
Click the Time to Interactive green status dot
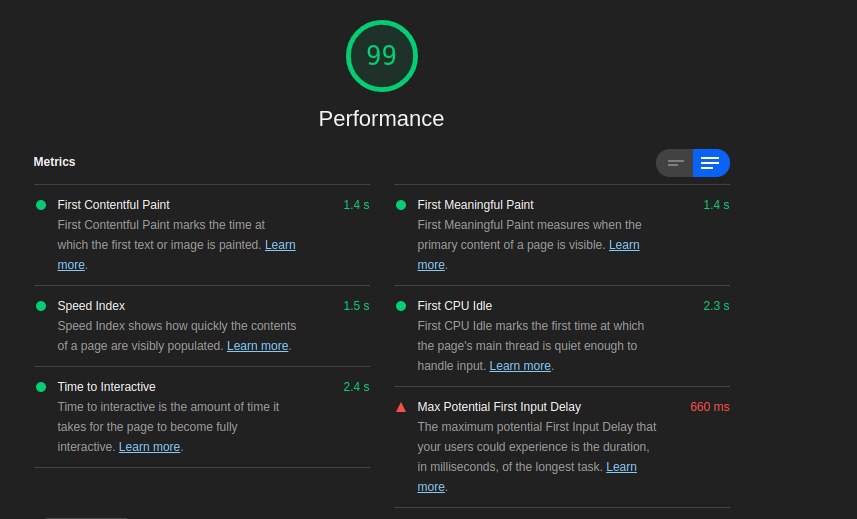(41, 387)
